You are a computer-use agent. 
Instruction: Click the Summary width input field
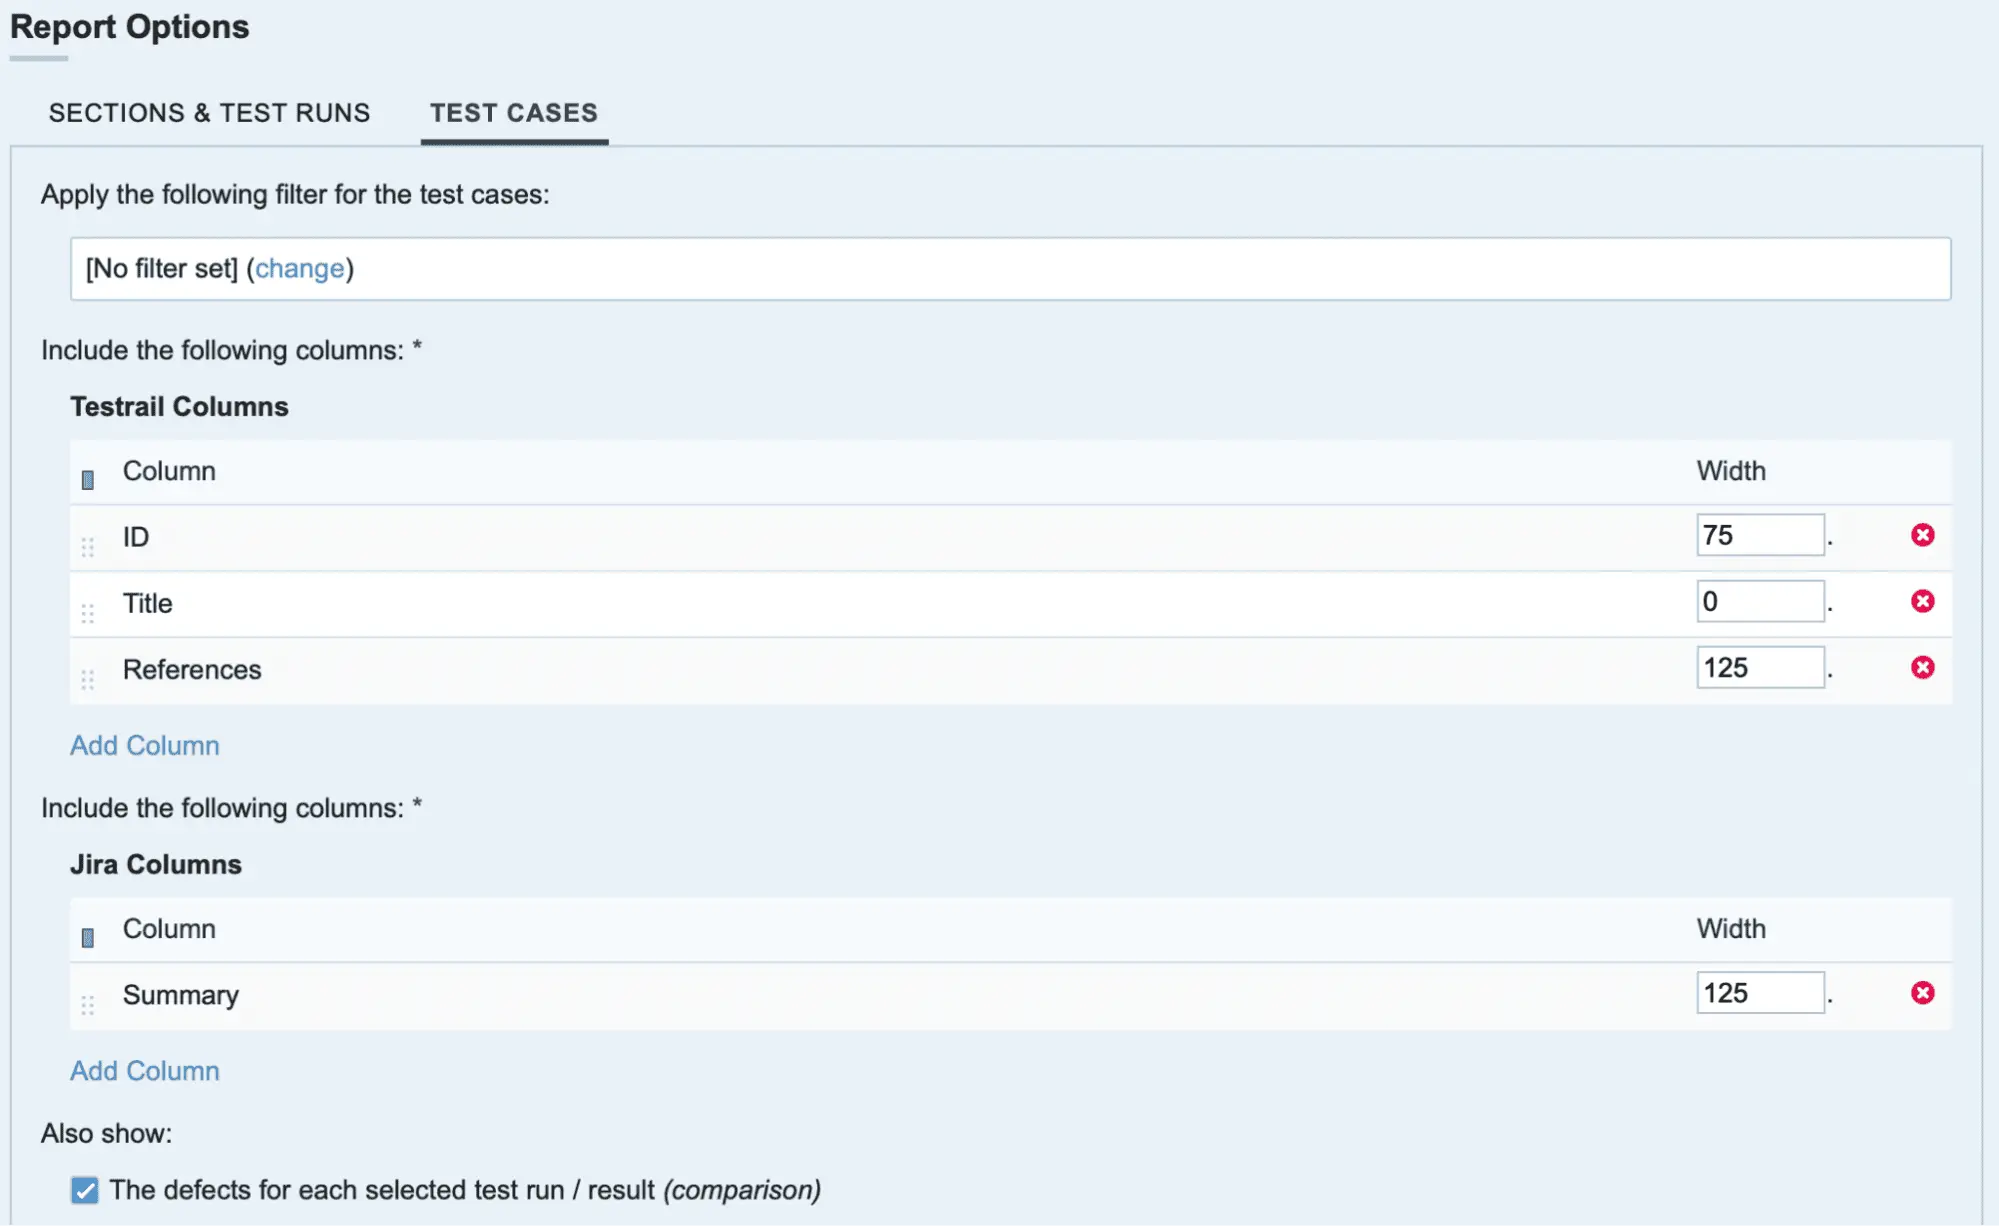point(1760,993)
